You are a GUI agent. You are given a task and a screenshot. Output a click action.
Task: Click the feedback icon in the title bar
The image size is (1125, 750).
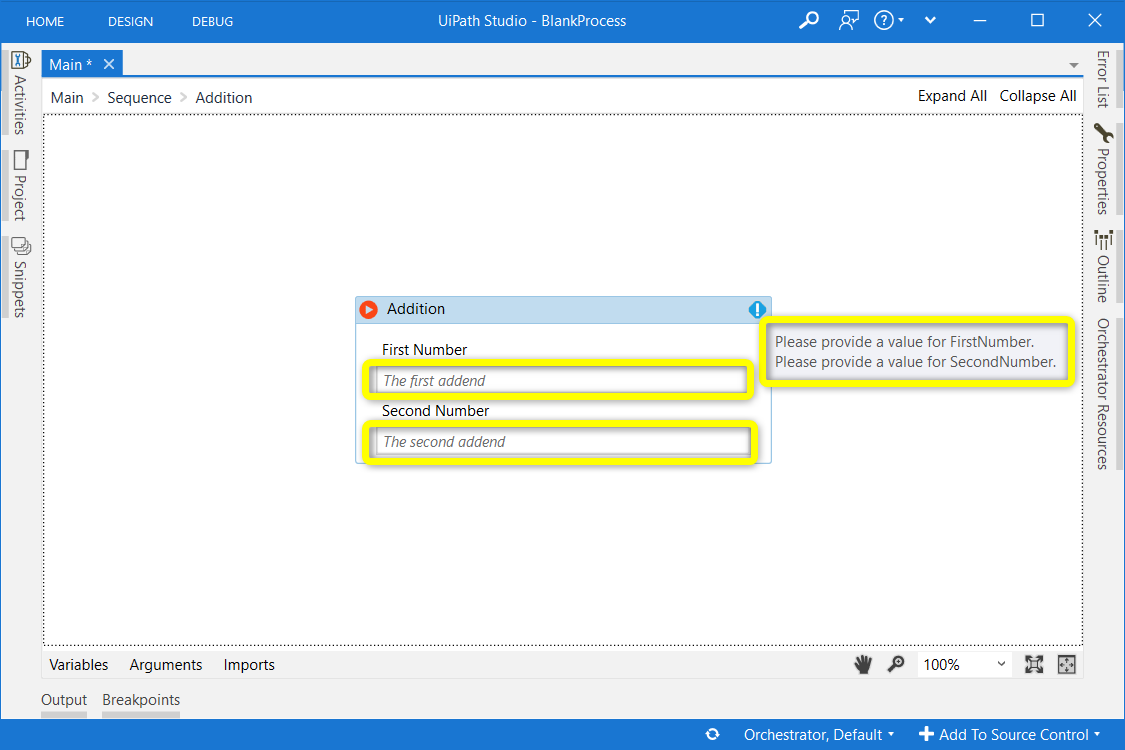(849, 20)
